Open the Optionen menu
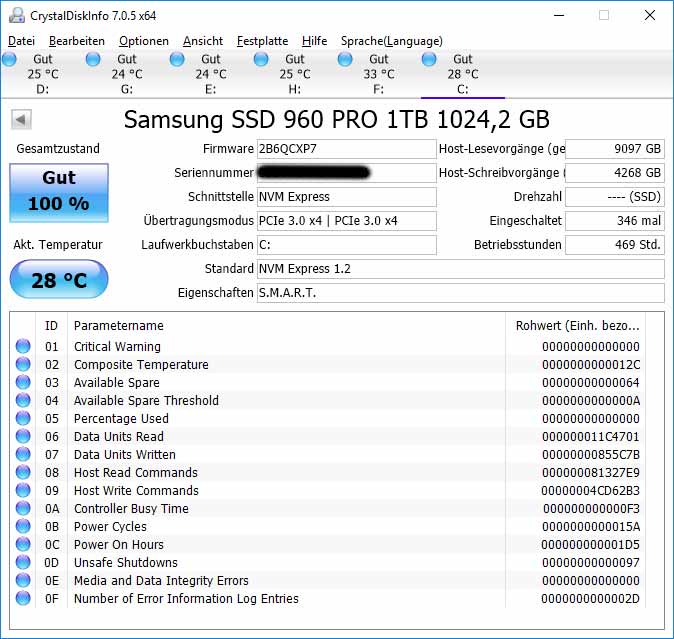 [144, 41]
